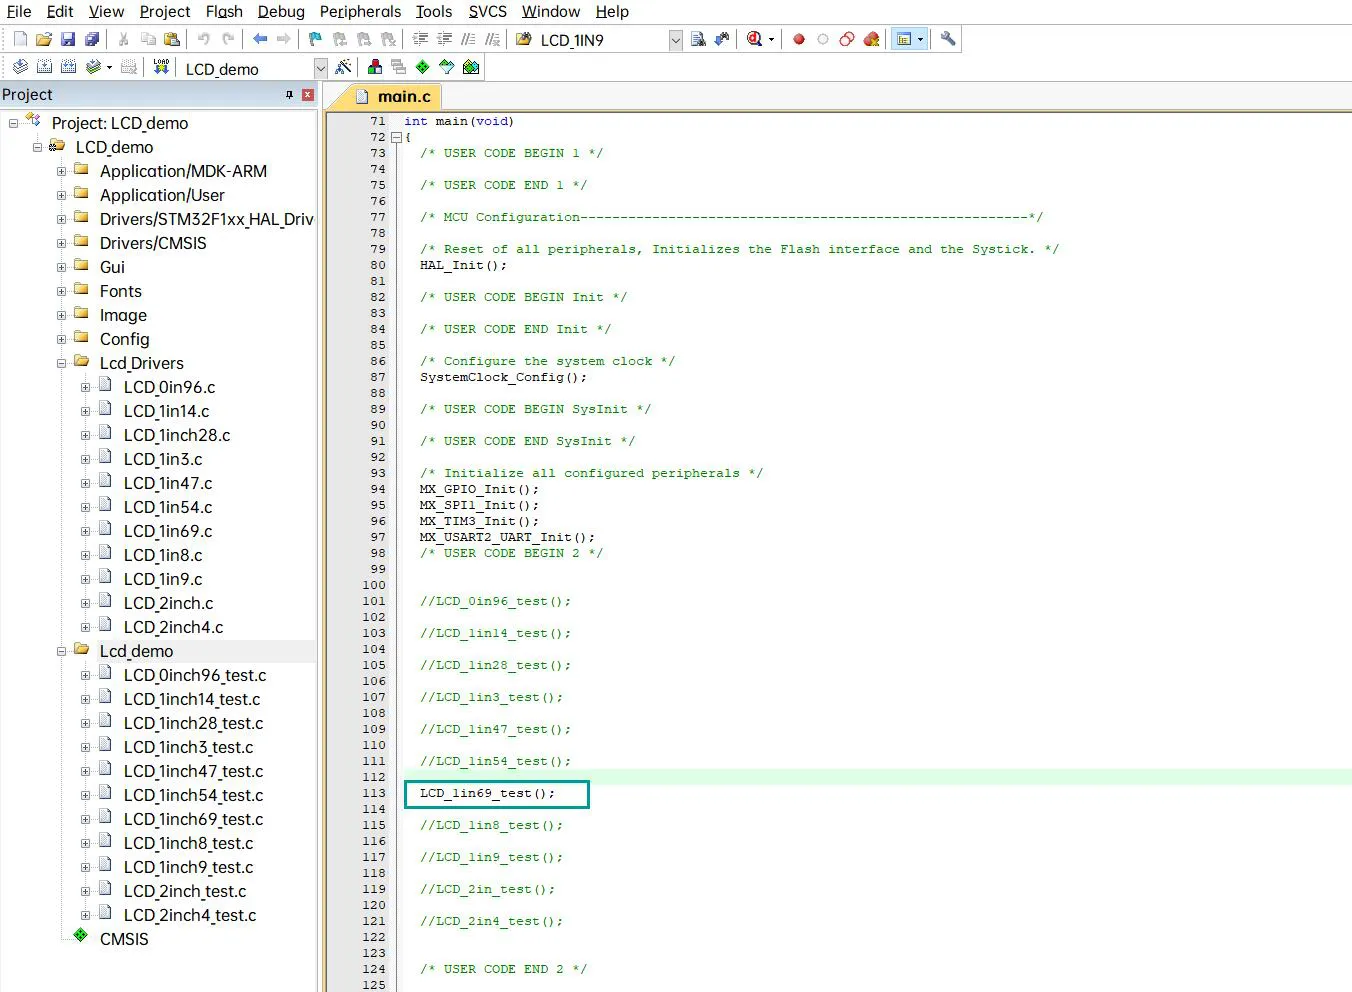Click the Save All icon

point(92,39)
